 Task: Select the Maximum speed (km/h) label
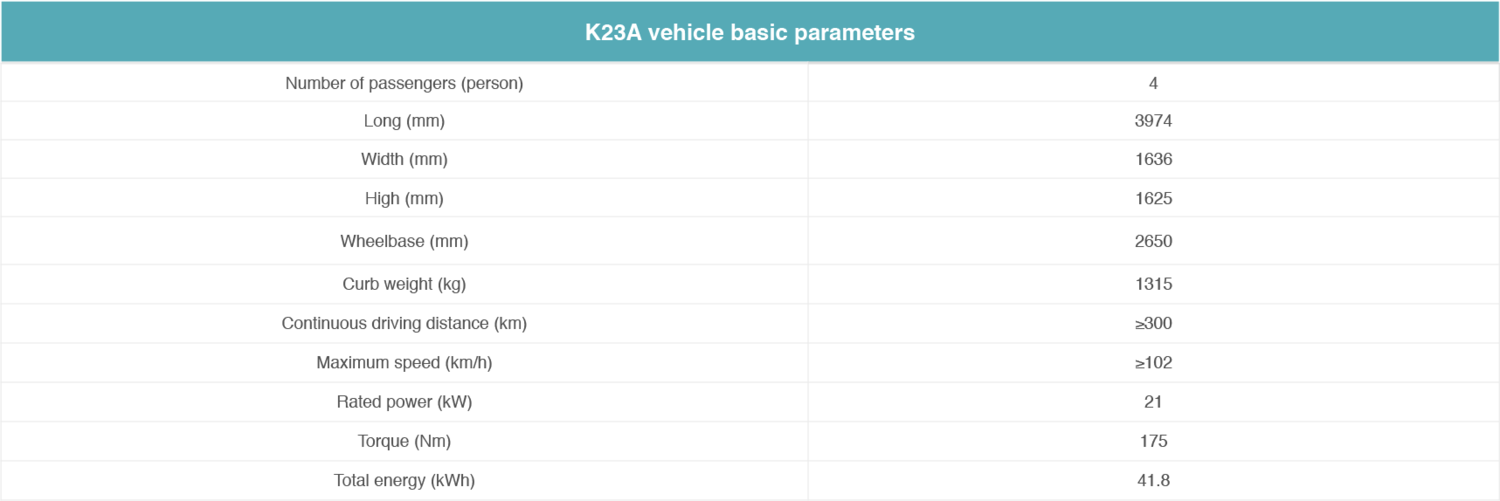click(x=404, y=362)
